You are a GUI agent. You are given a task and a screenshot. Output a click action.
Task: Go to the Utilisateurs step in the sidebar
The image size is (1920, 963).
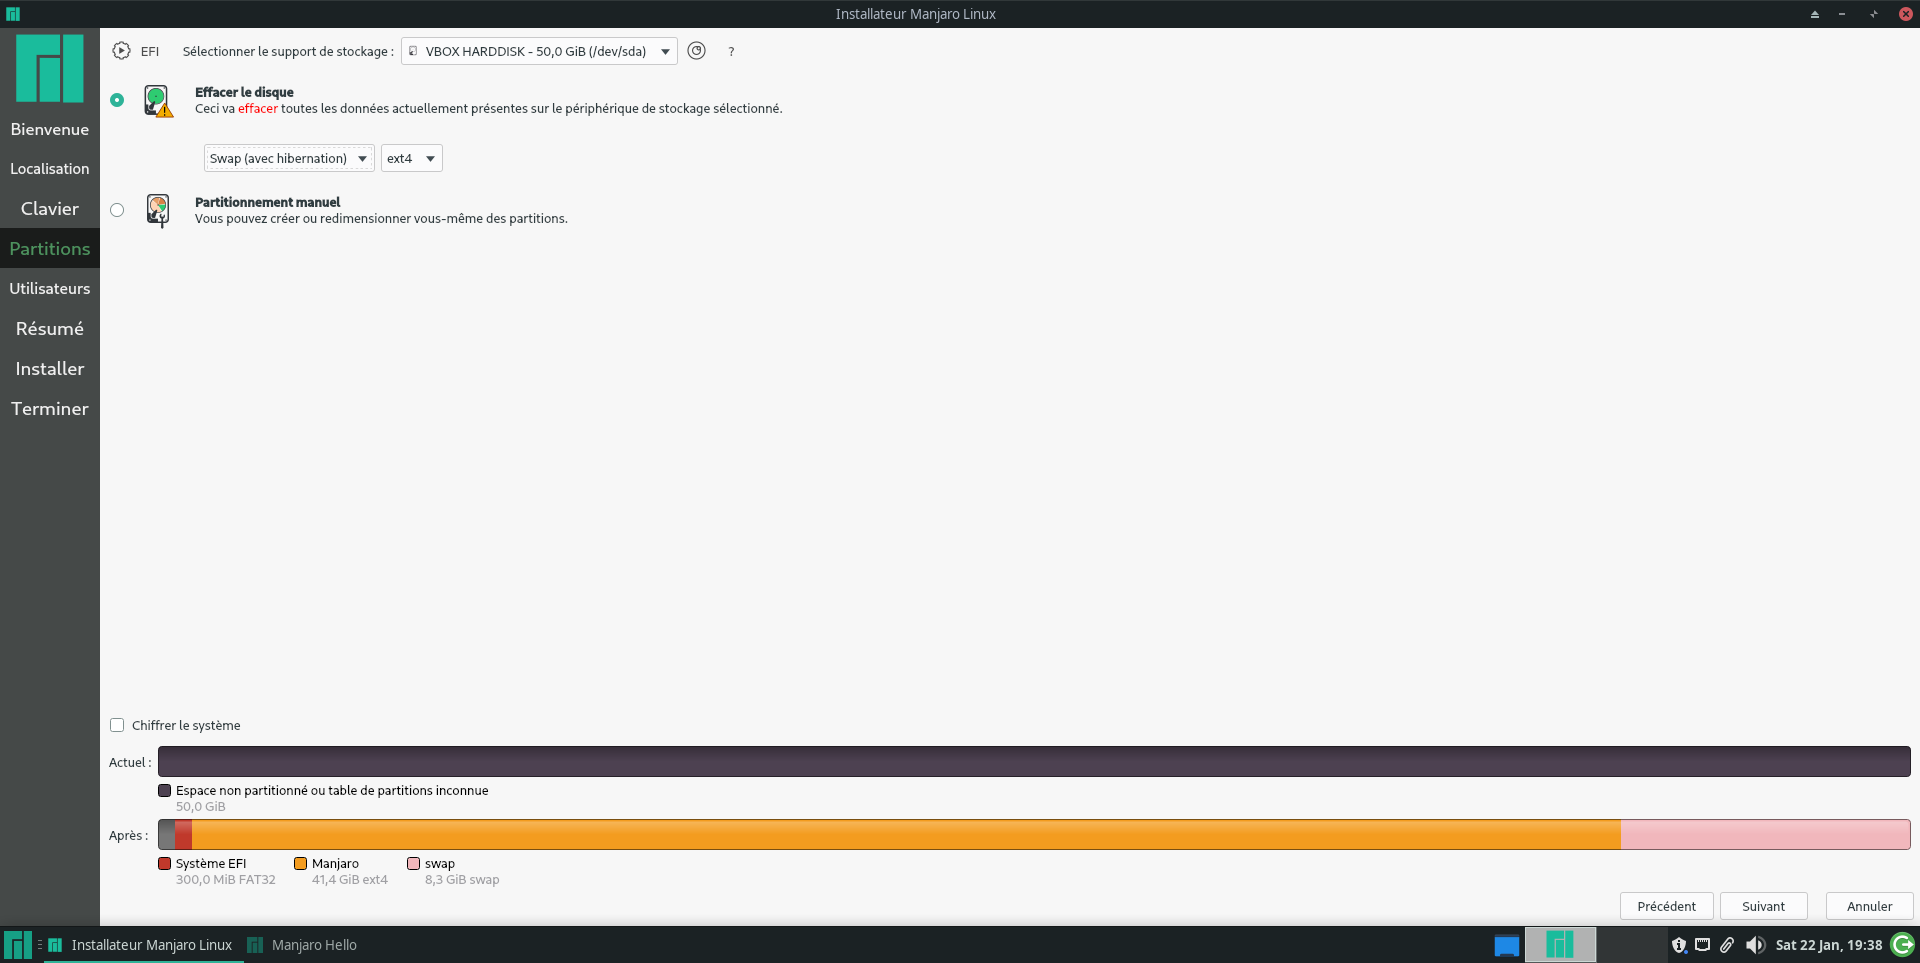(x=49, y=288)
